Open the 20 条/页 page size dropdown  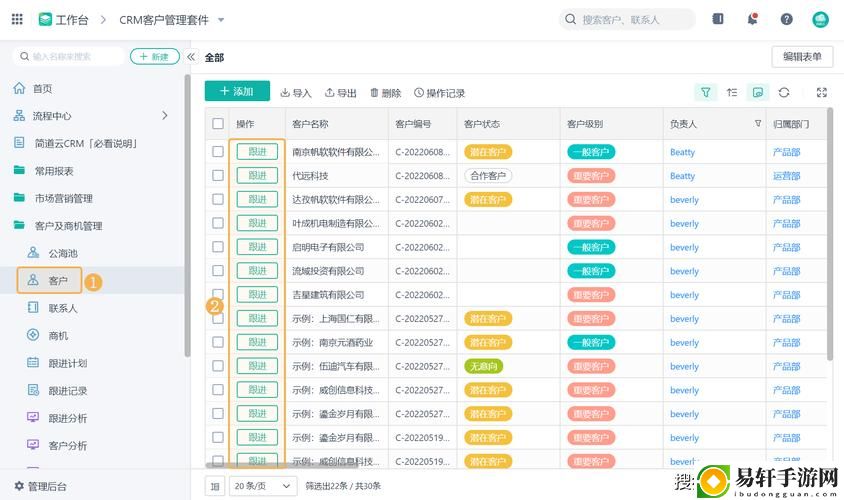pos(263,486)
